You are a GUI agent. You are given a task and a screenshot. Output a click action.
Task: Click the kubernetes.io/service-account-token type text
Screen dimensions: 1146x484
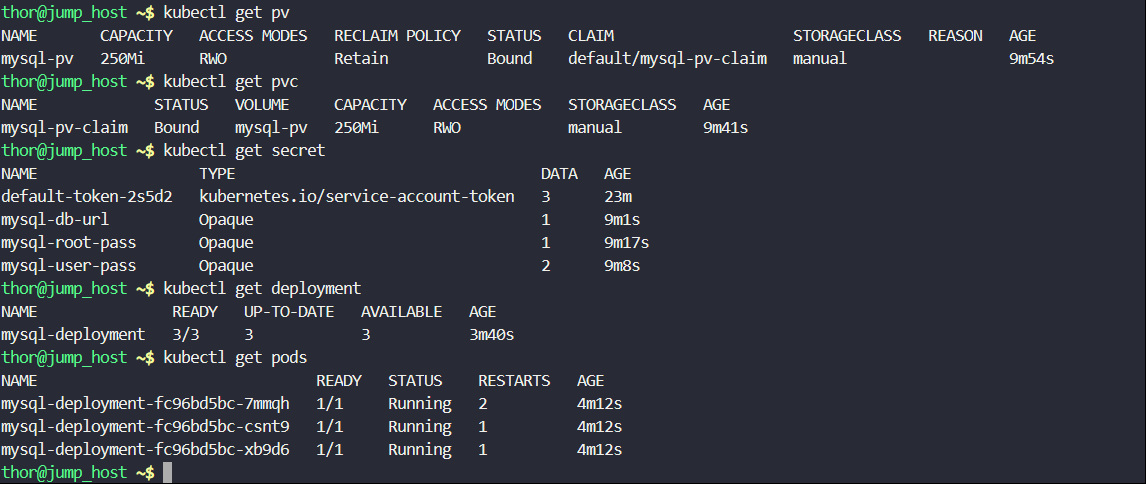pos(357,196)
